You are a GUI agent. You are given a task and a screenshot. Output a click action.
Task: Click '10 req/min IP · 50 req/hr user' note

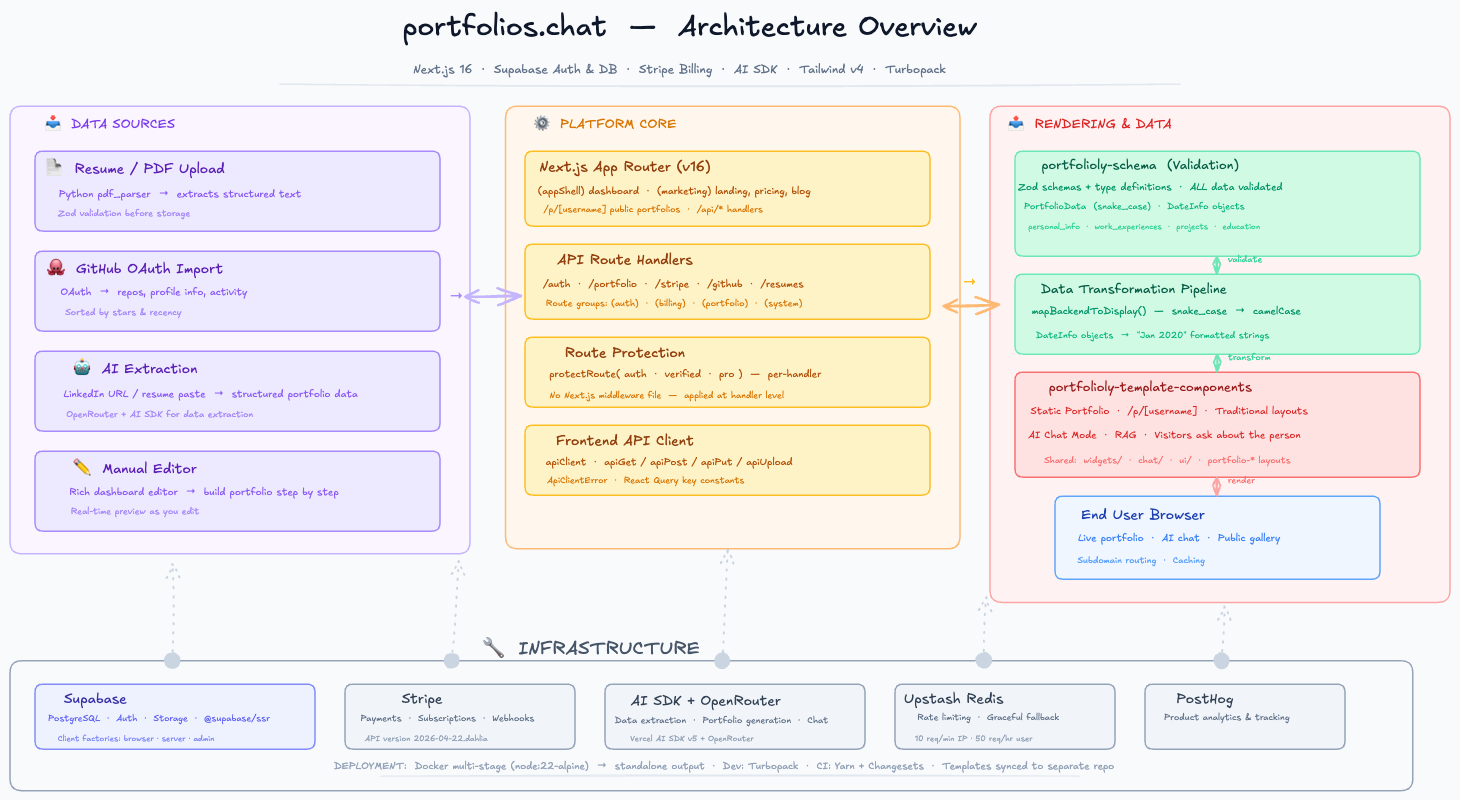pos(973,739)
